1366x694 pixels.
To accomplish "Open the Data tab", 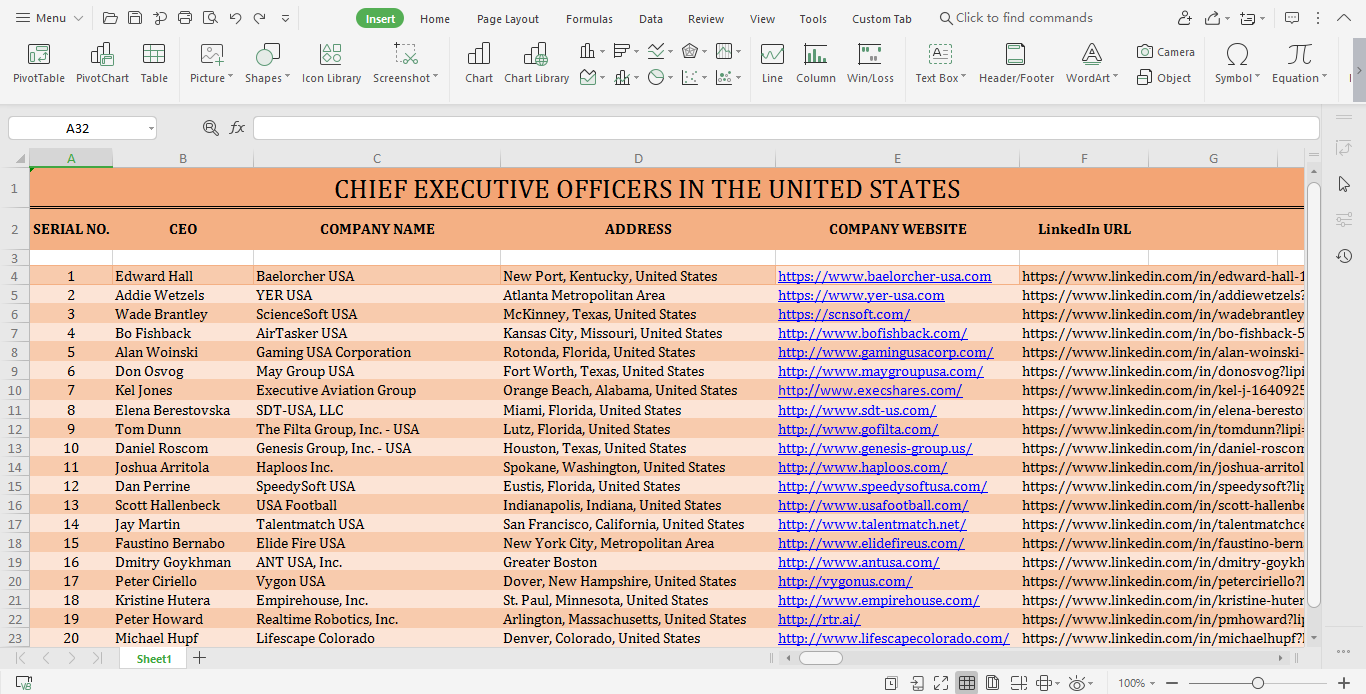I will click(x=651, y=19).
